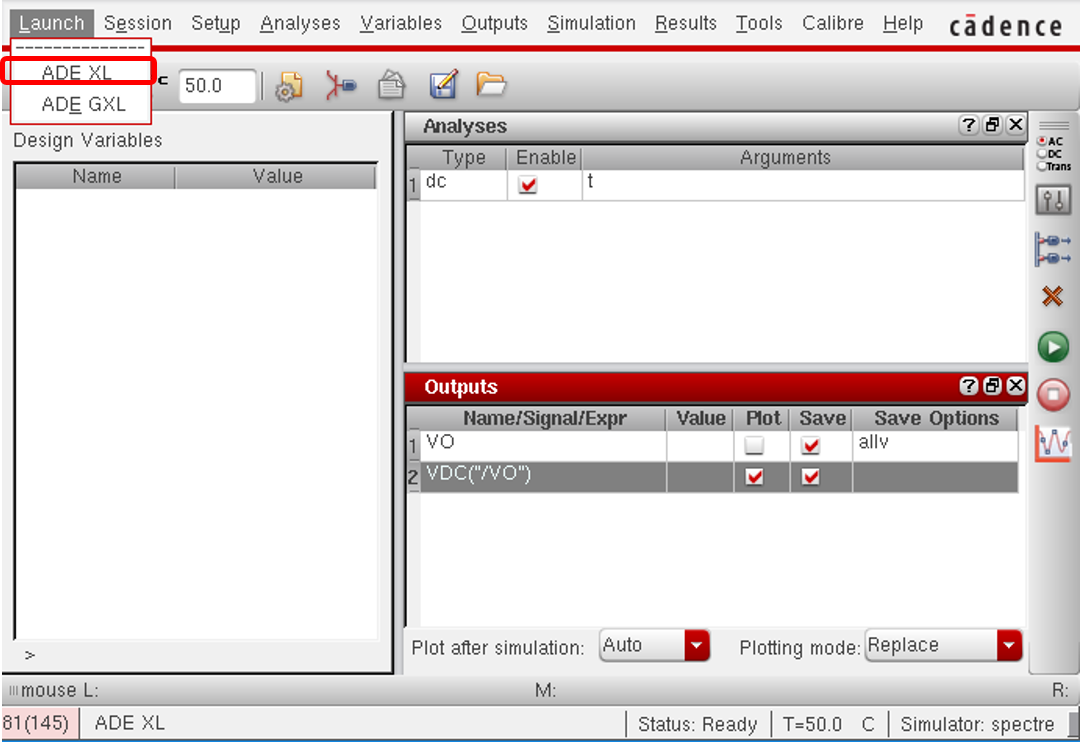Click the side toolbar drag handle
1080x742 pixels.
point(1053,125)
